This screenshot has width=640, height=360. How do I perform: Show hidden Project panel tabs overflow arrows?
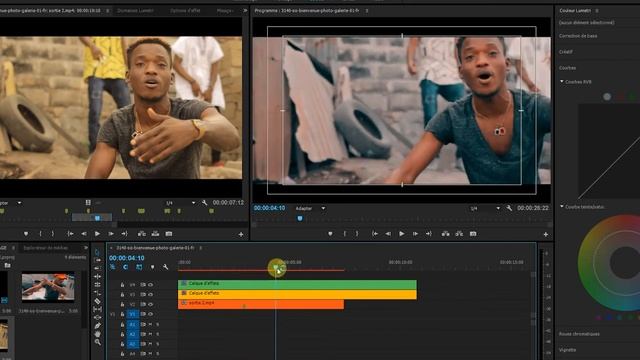86,248
